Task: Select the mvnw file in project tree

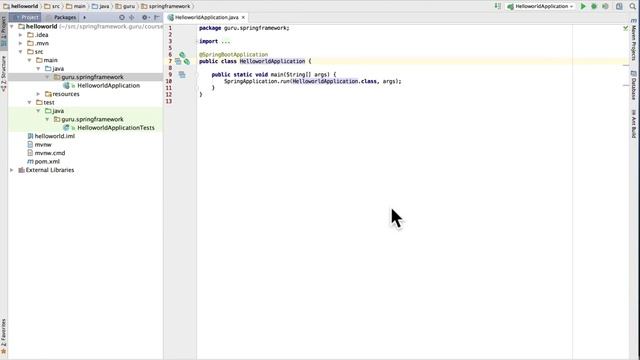Action: 43,144
